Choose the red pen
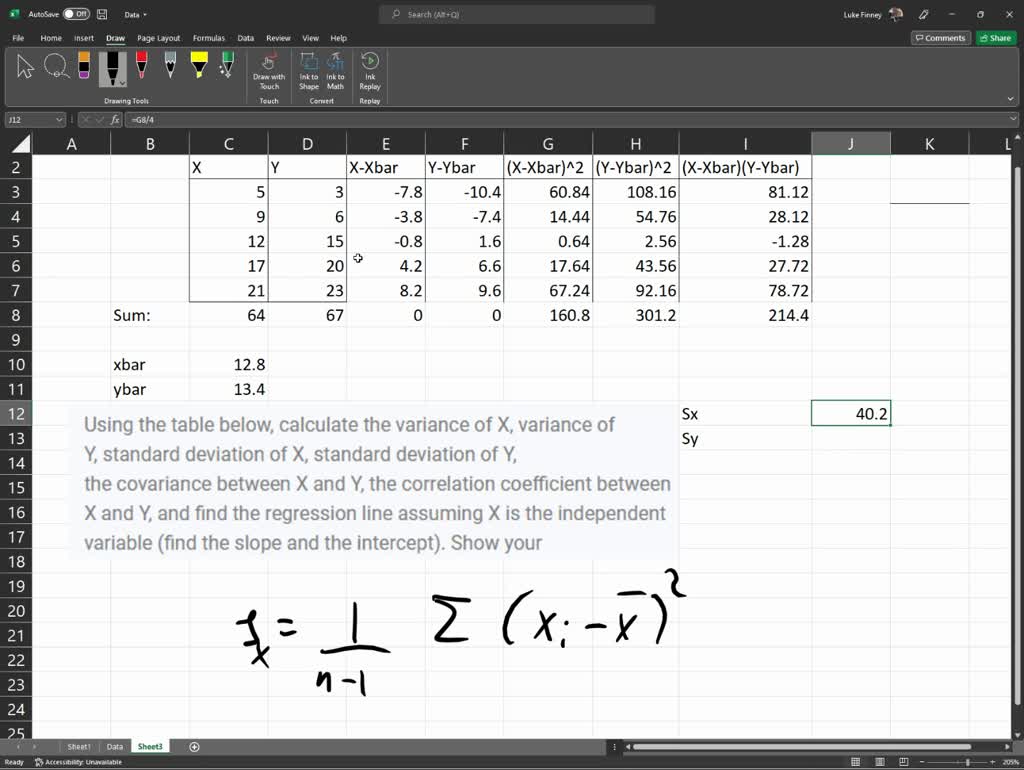This screenshot has width=1024, height=770. (x=140, y=66)
